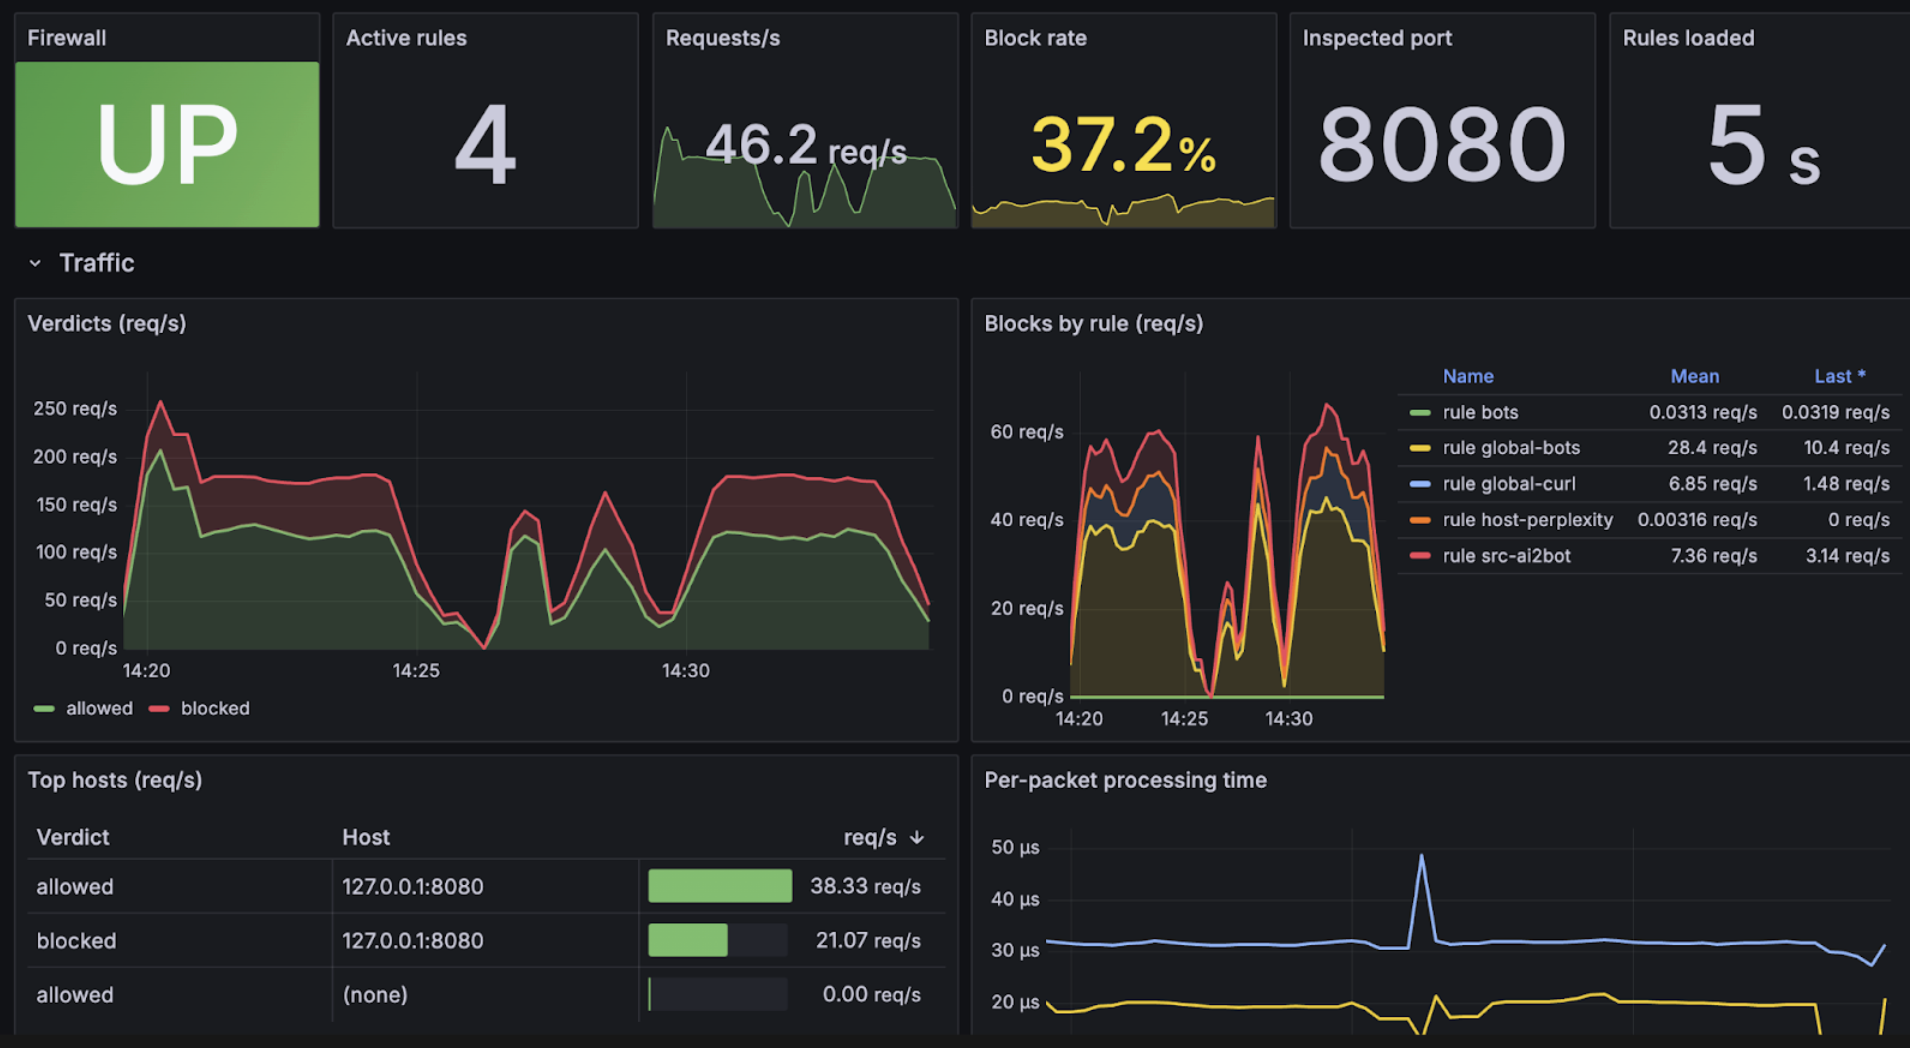The image size is (1910, 1048).
Task: Open the Inspected port panel title
Action: [1377, 38]
